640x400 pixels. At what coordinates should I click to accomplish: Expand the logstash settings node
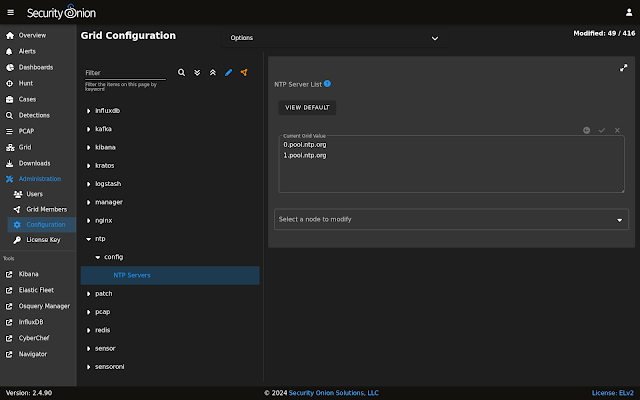point(89,184)
